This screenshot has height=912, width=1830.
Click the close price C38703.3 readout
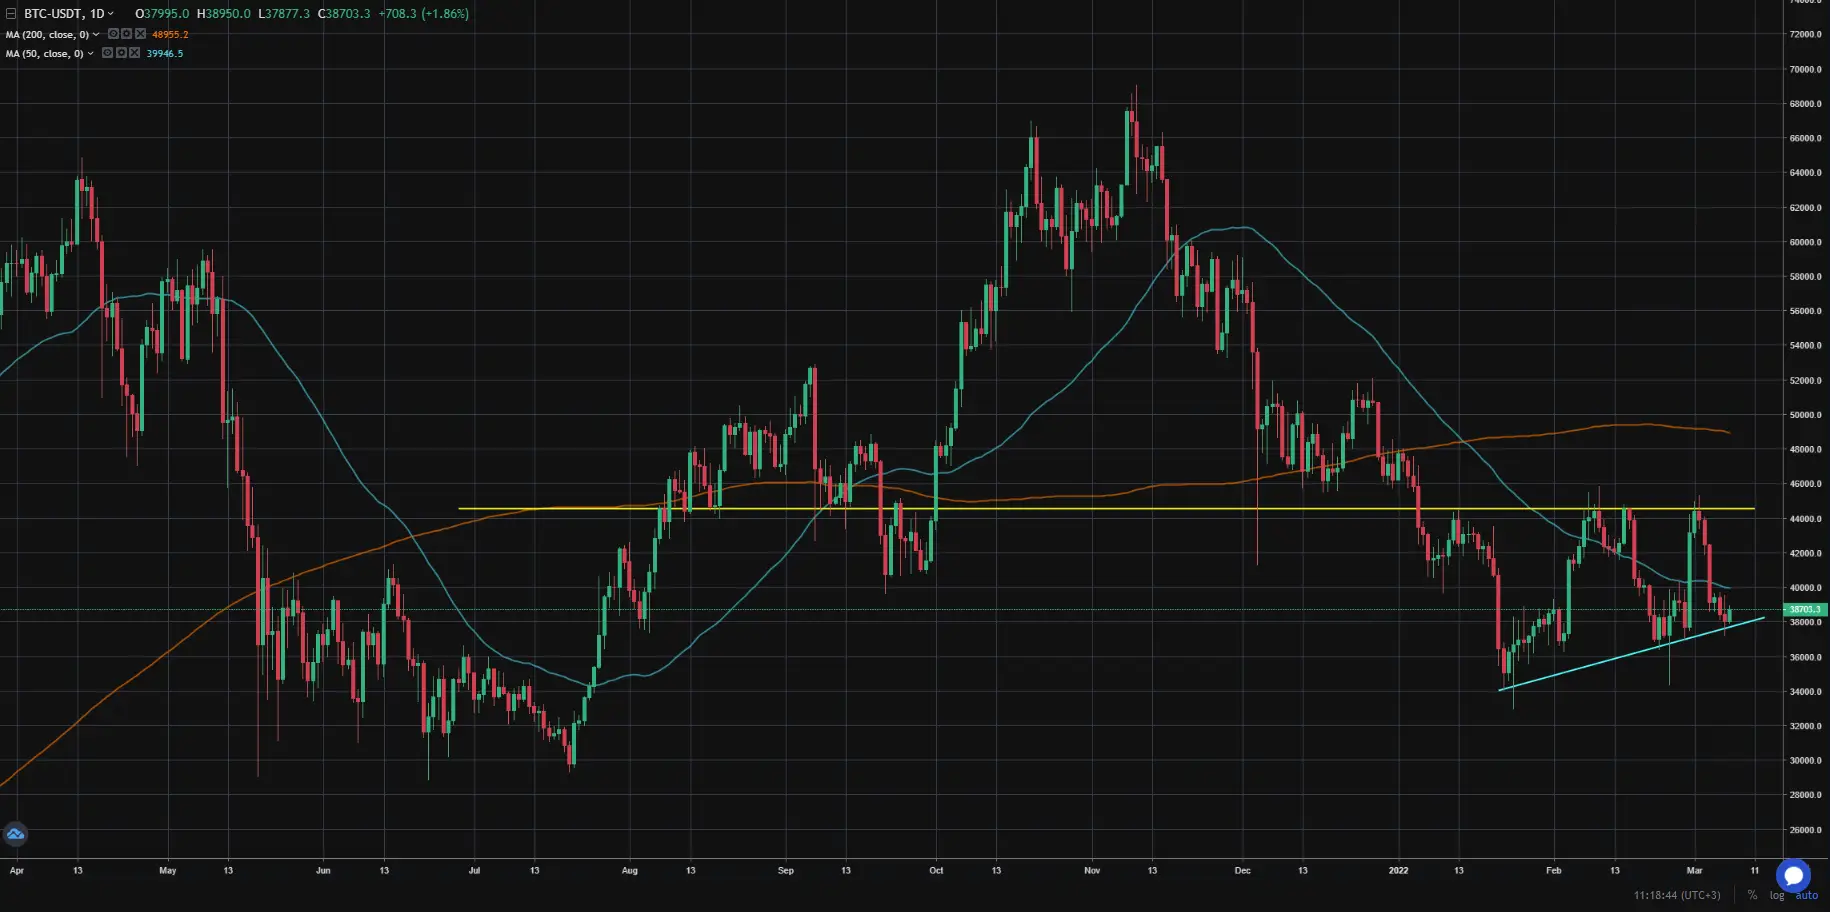[x=344, y=14]
